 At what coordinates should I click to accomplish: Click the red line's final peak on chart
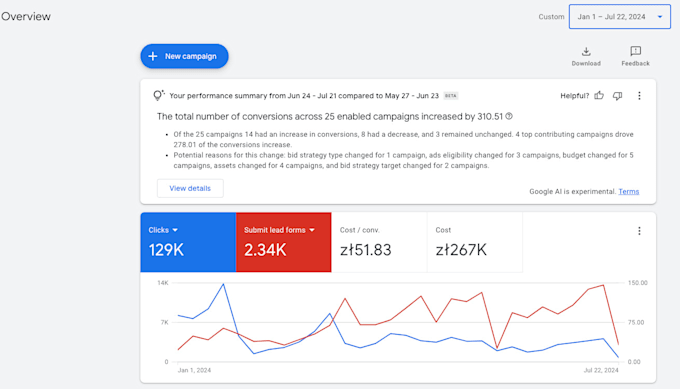[x=603, y=285]
